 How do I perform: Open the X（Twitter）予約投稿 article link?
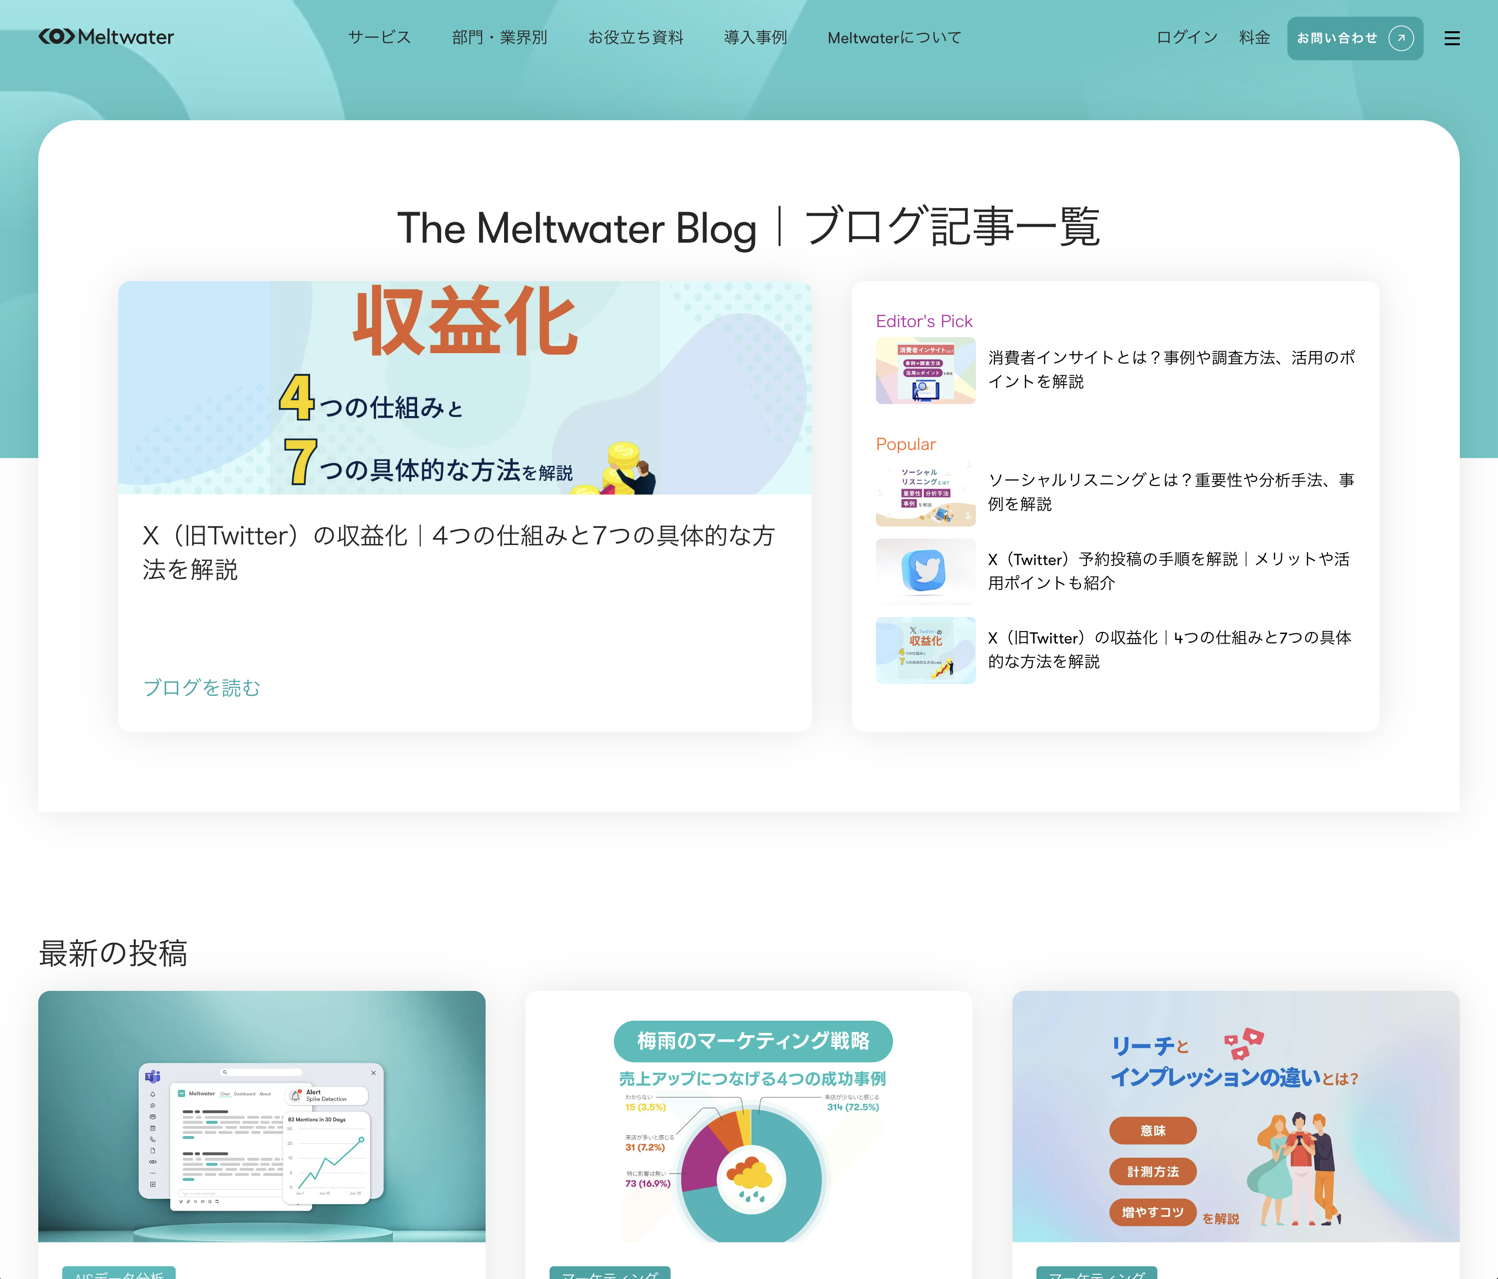[x=1170, y=571]
